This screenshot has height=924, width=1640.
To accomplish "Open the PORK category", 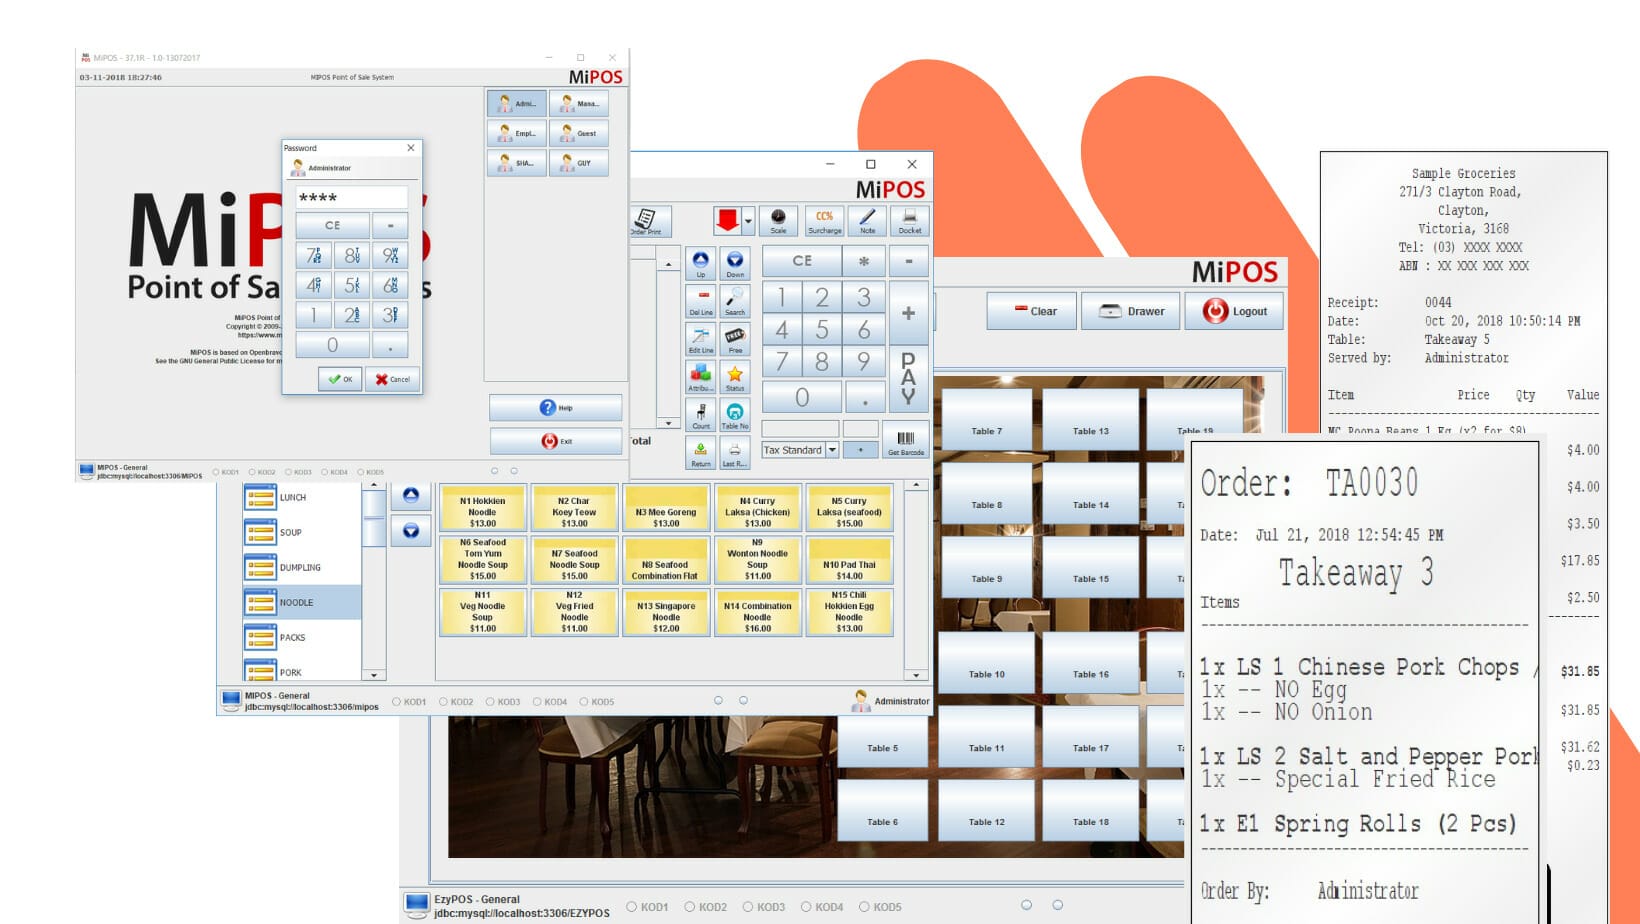I will coord(301,671).
